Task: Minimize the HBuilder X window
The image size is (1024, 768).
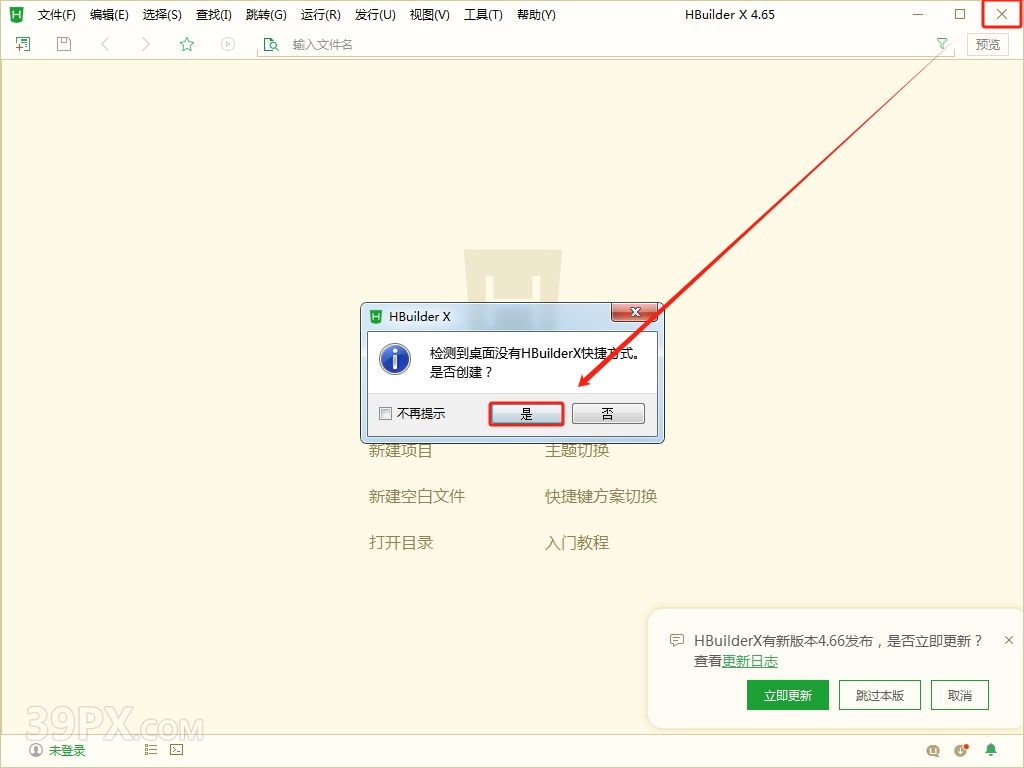Action: pos(918,14)
